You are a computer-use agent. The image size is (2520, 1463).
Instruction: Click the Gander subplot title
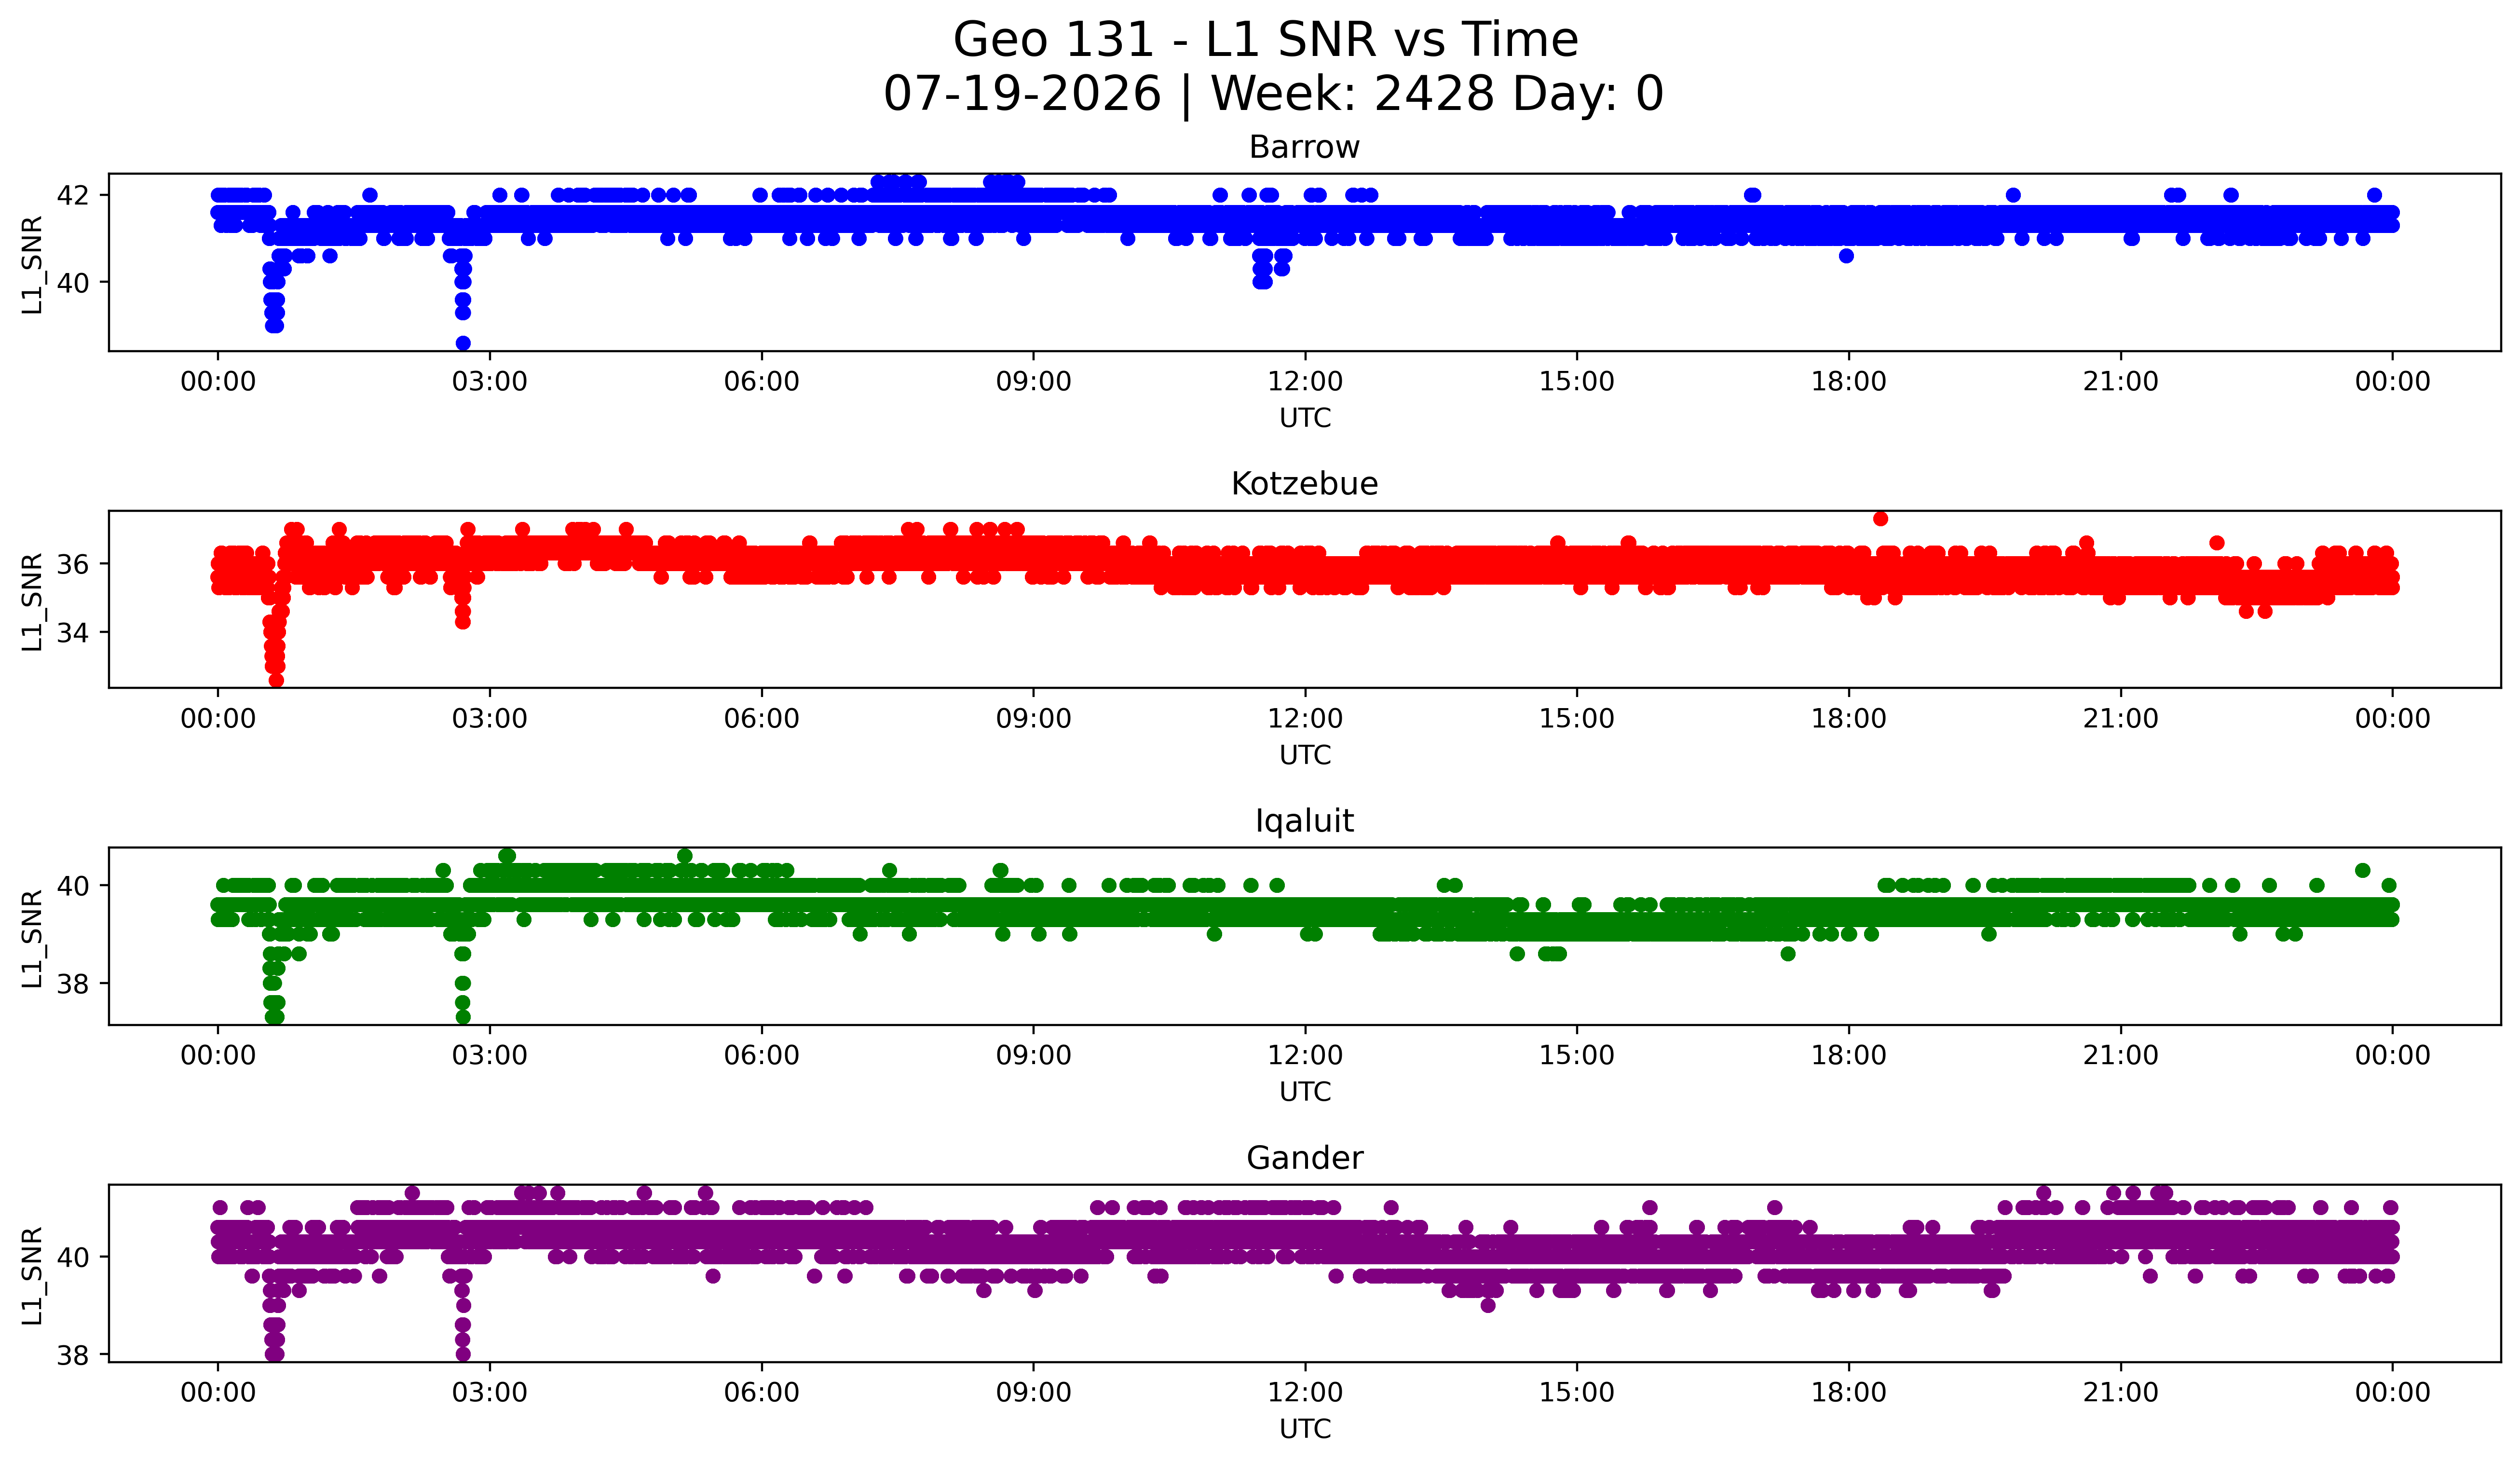pos(1304,1158)
